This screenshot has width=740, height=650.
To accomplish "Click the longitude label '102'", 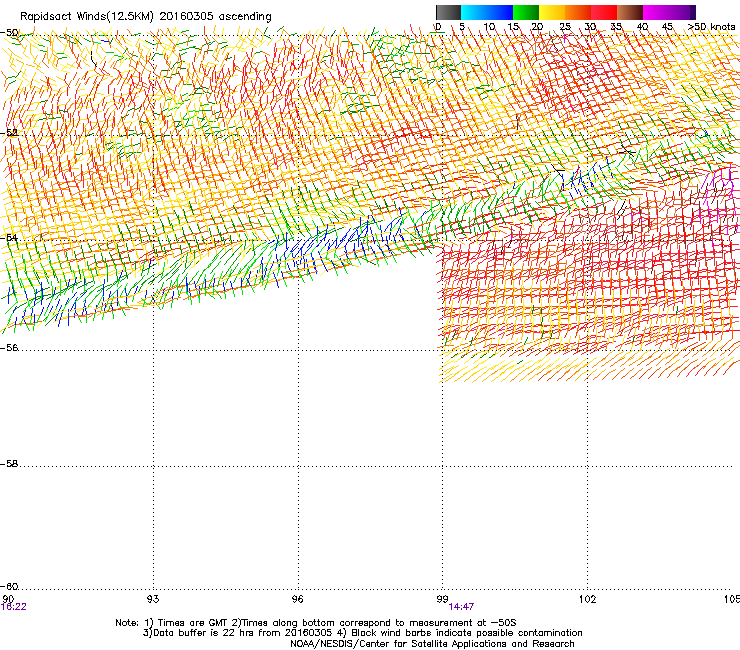I will point(587,599).
